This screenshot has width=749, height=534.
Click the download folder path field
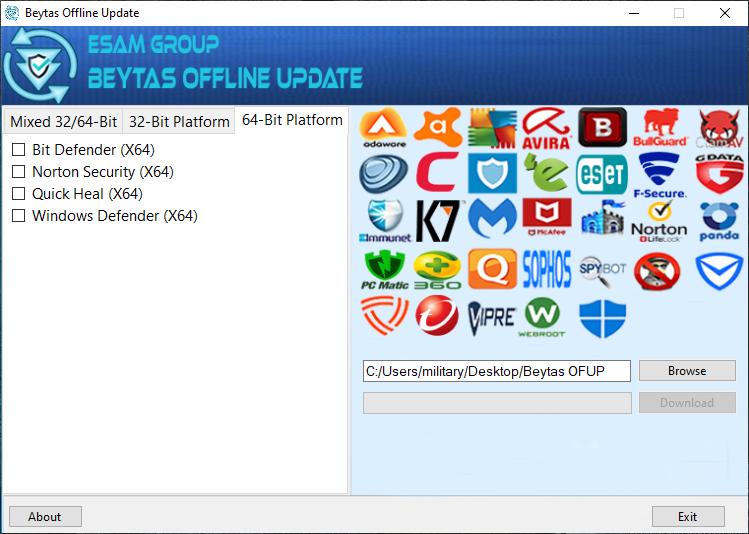pos(497,371)
